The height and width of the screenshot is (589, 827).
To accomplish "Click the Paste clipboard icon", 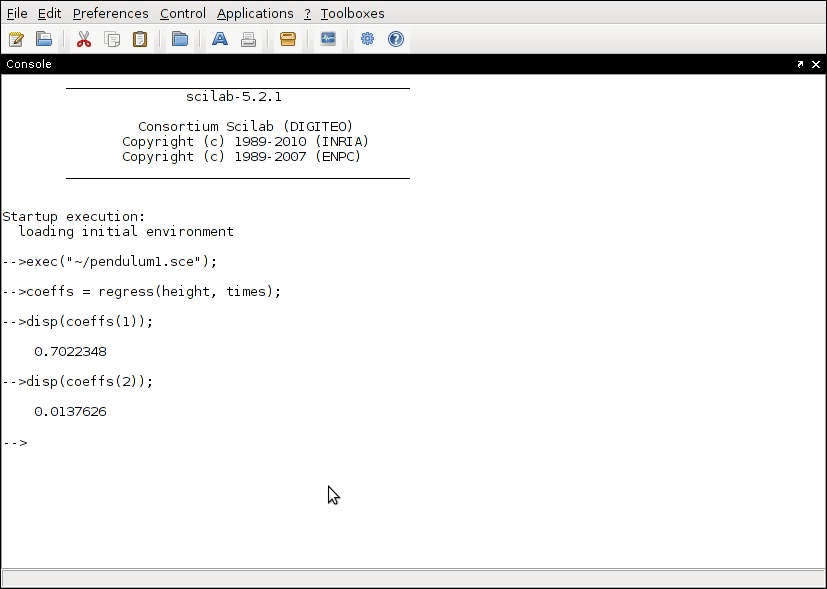I will pos(139,39).
